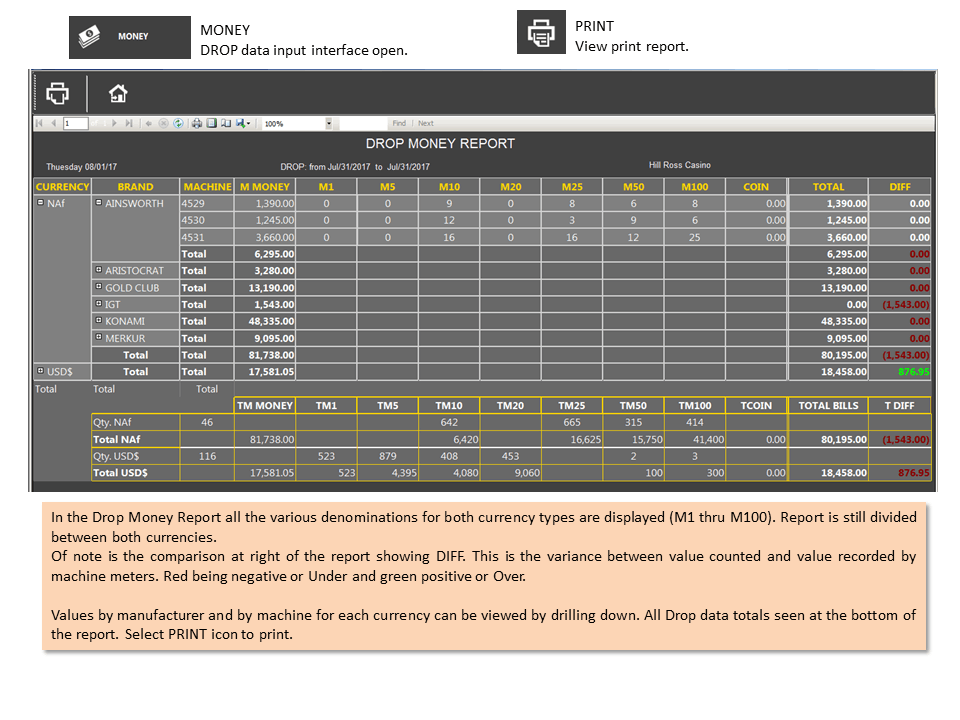960x720 pixels.
Task: Go to the home screen icon
Action: (x=118, y=94)
